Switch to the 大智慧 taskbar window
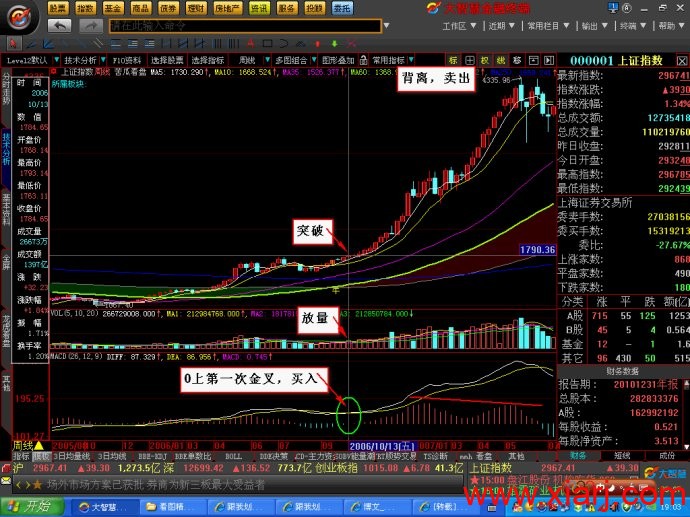Screen dimensions: 690x517 point(104,507)
